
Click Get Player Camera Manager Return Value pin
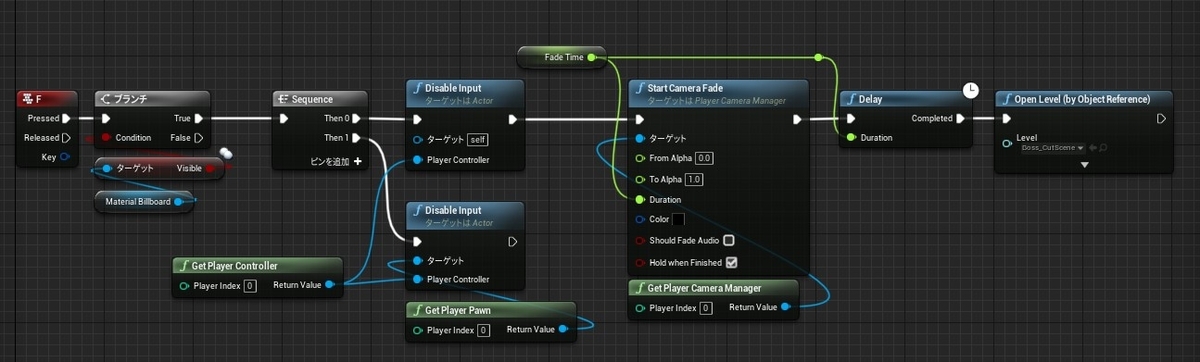coord(785,307)
